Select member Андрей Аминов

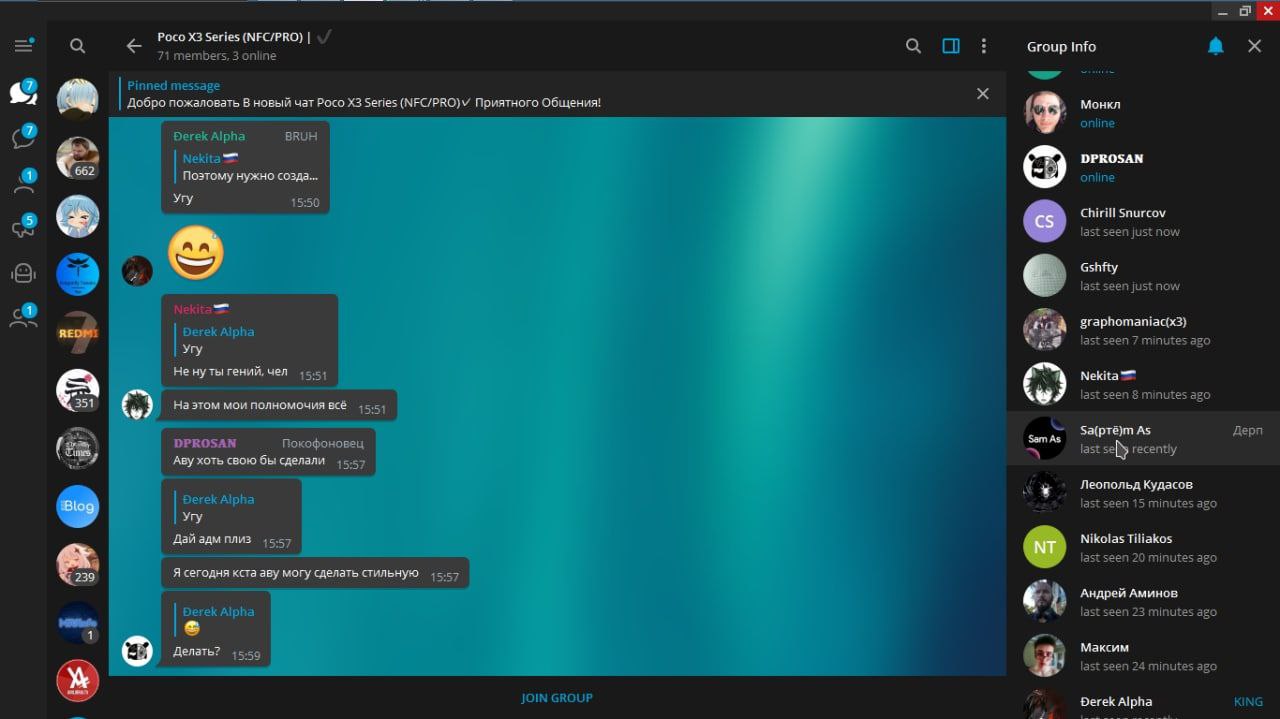coord(1143,601)
